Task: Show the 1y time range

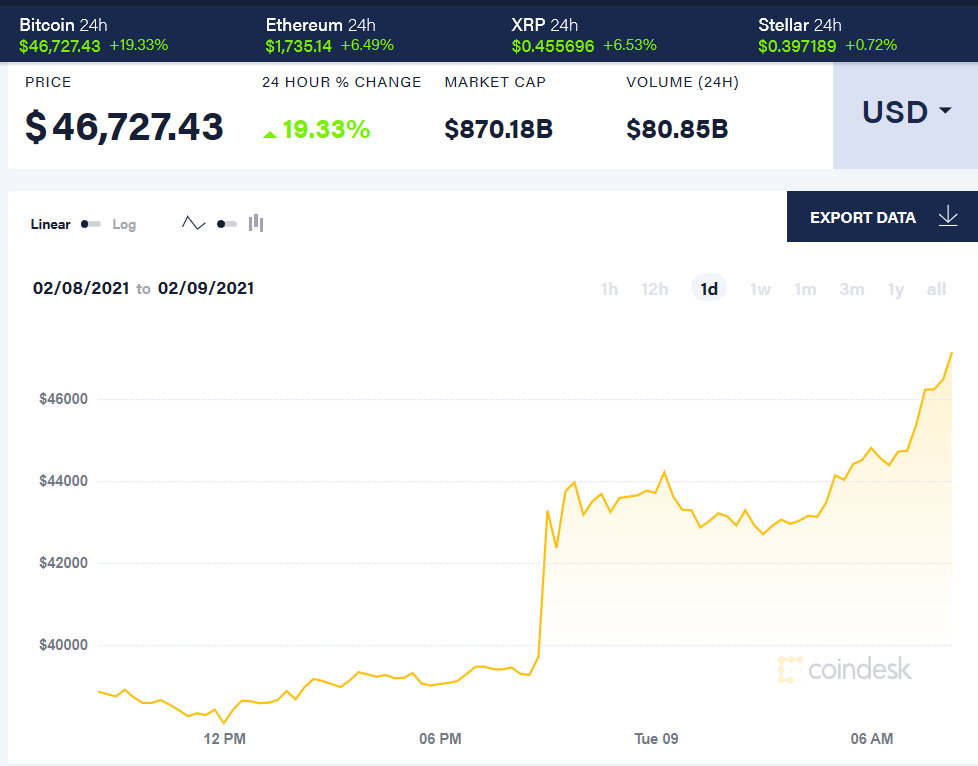Action: (x=895, y=289)
